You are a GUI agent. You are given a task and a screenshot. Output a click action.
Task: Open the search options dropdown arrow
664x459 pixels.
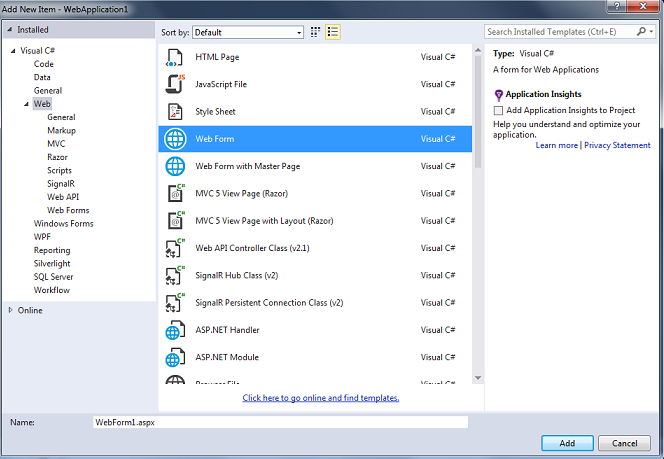coord(651,32)
